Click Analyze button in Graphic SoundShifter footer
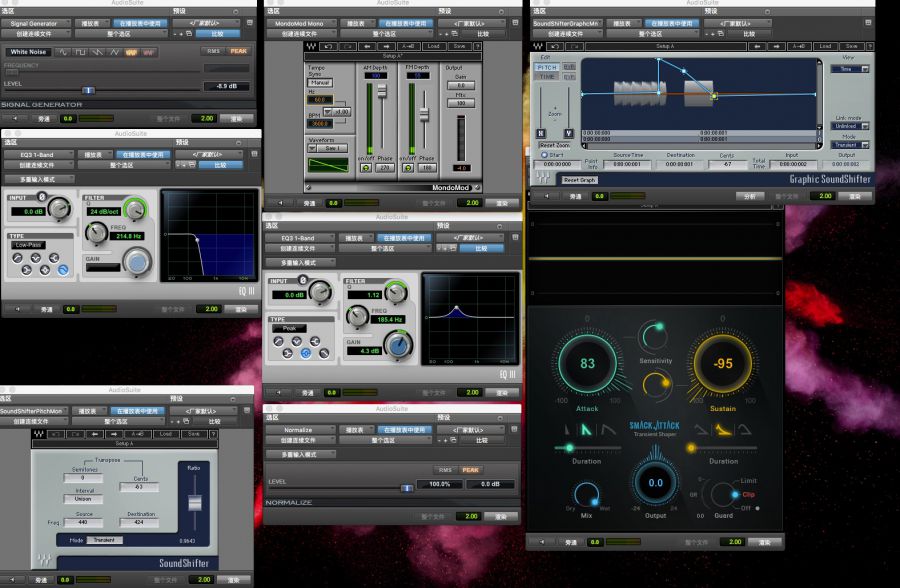This screenshot has width=900, height=588. coord(750,196)
